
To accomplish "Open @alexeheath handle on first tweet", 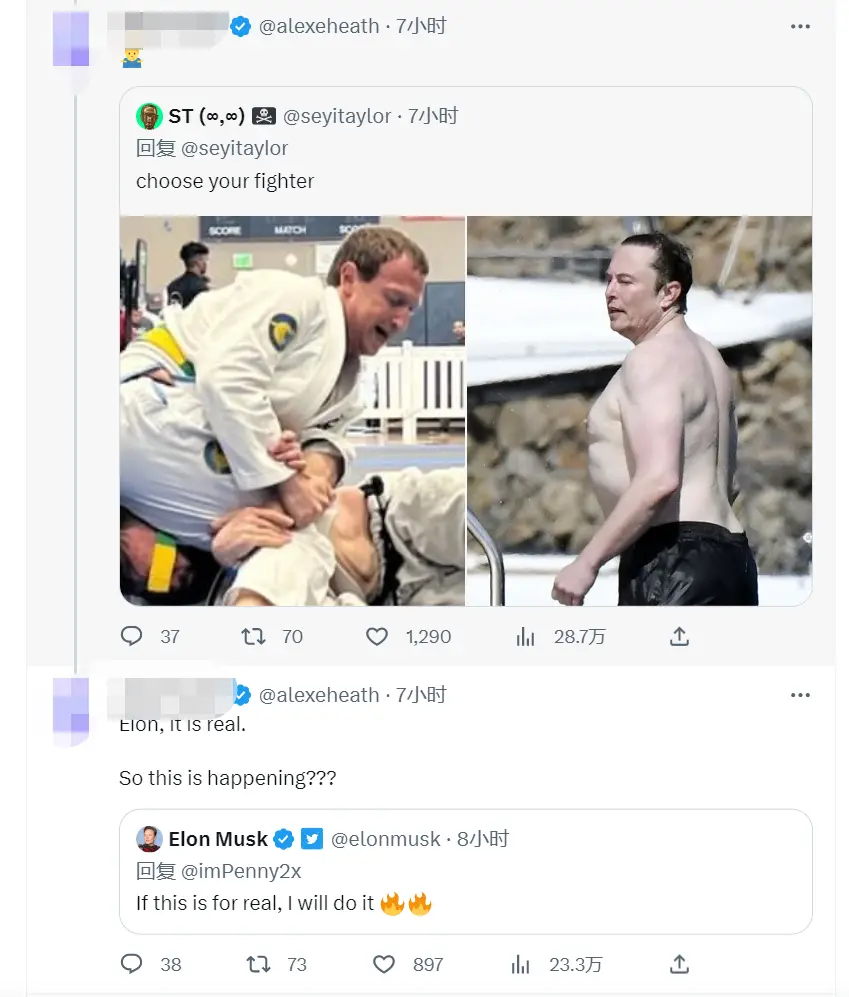I will point(319,27).
